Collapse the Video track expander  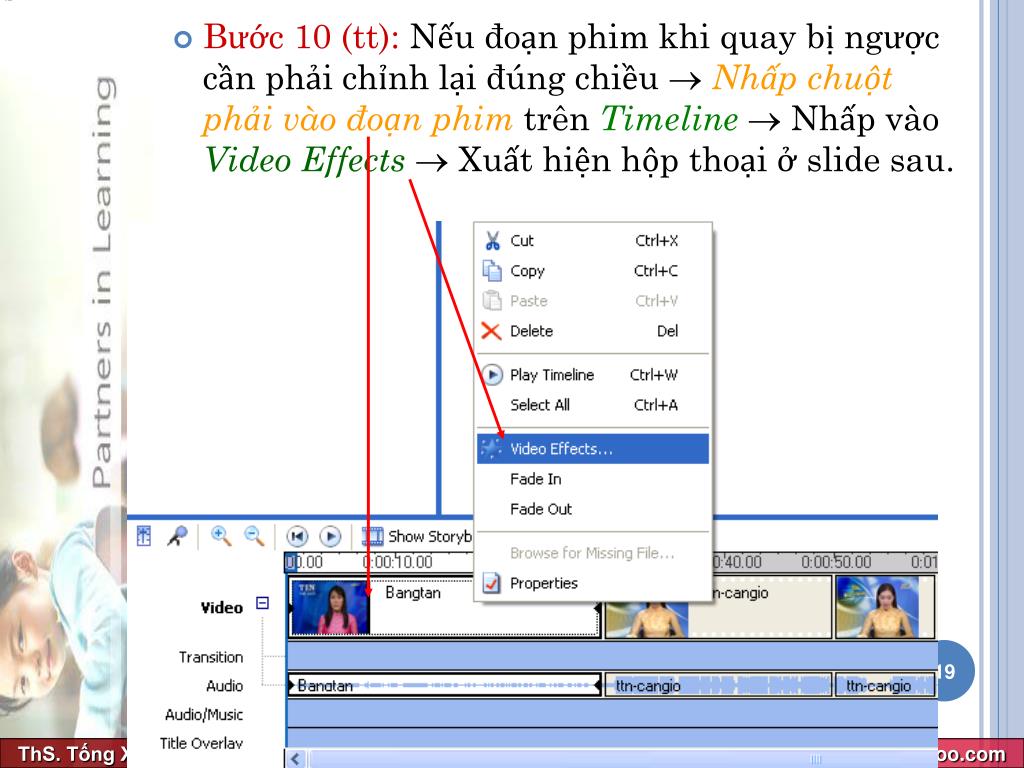click(263, 603)
